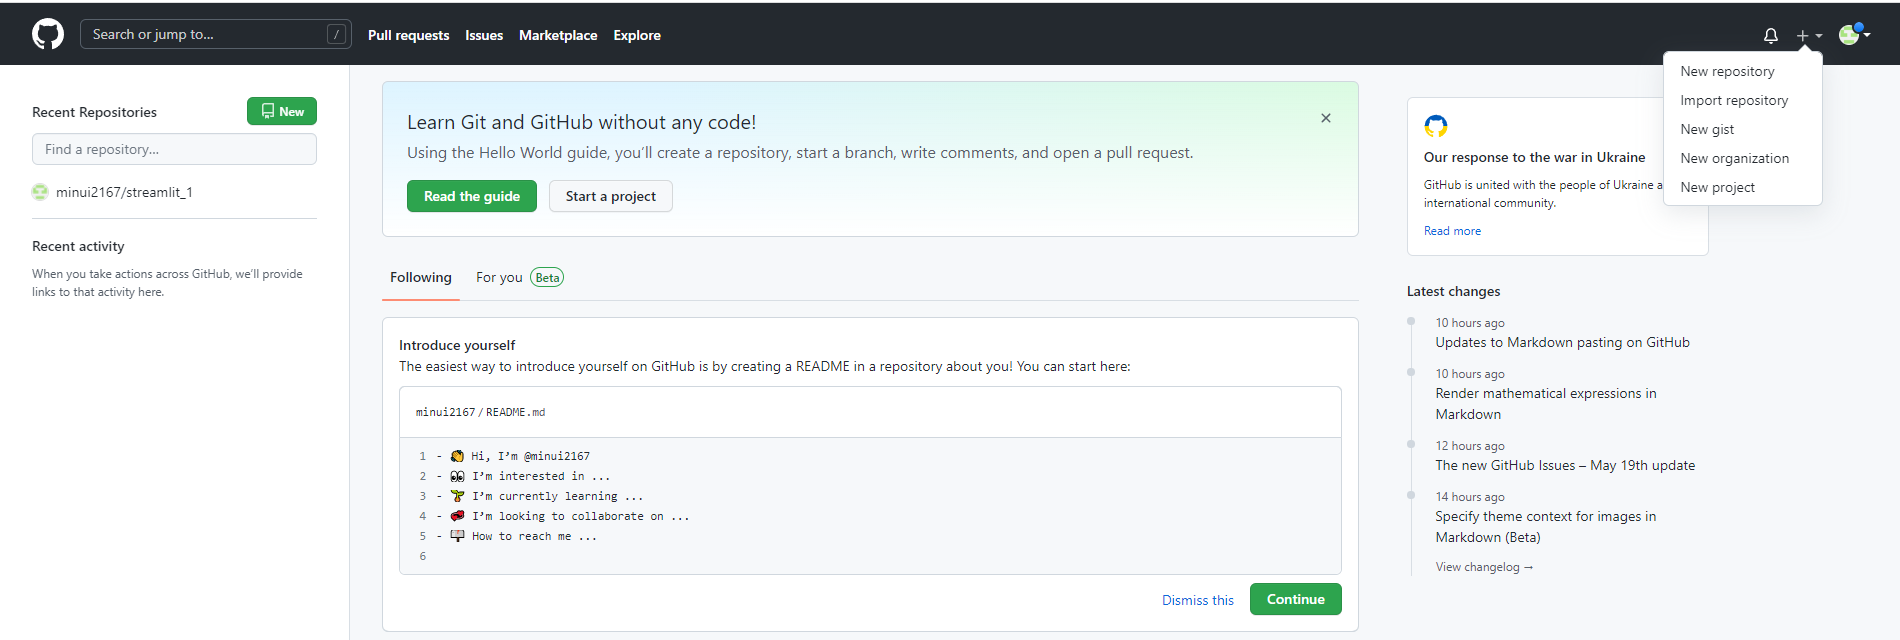Screen dimensions: 1900x640
Task: Click the Beta badge
Action: 547,277
